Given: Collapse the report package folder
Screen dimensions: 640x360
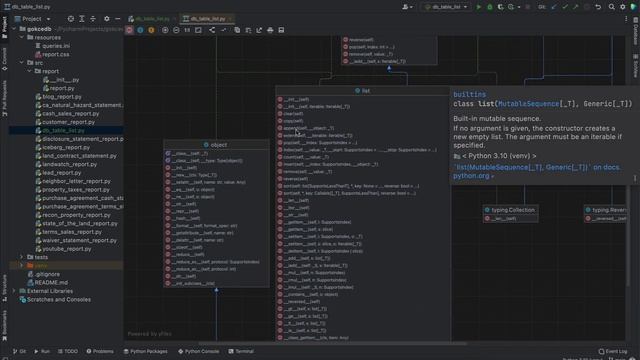Looking at the screenshot, I should [x=29, y=71].
